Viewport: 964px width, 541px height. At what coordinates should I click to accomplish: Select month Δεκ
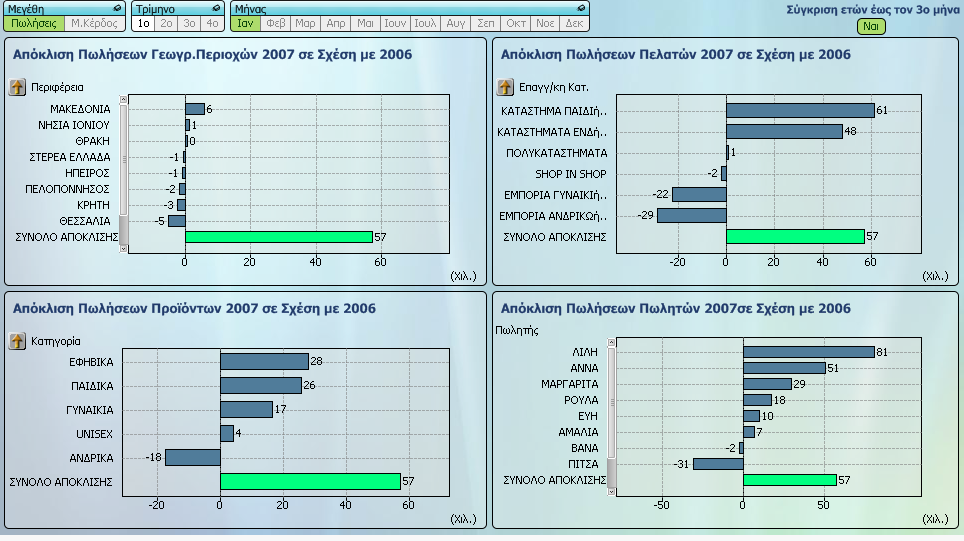point(574,23)
